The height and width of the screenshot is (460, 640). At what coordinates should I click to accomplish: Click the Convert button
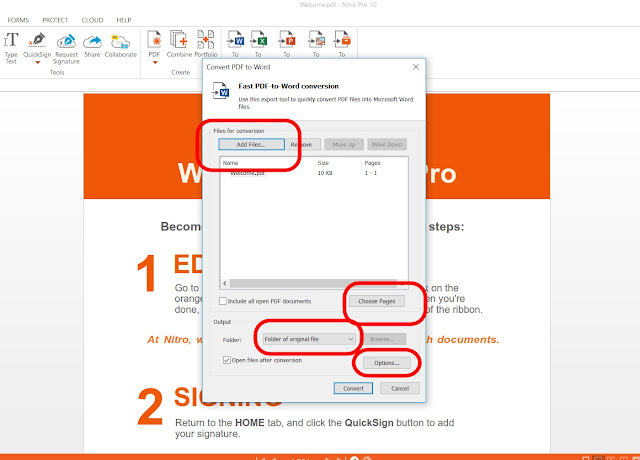coord(353,389)
